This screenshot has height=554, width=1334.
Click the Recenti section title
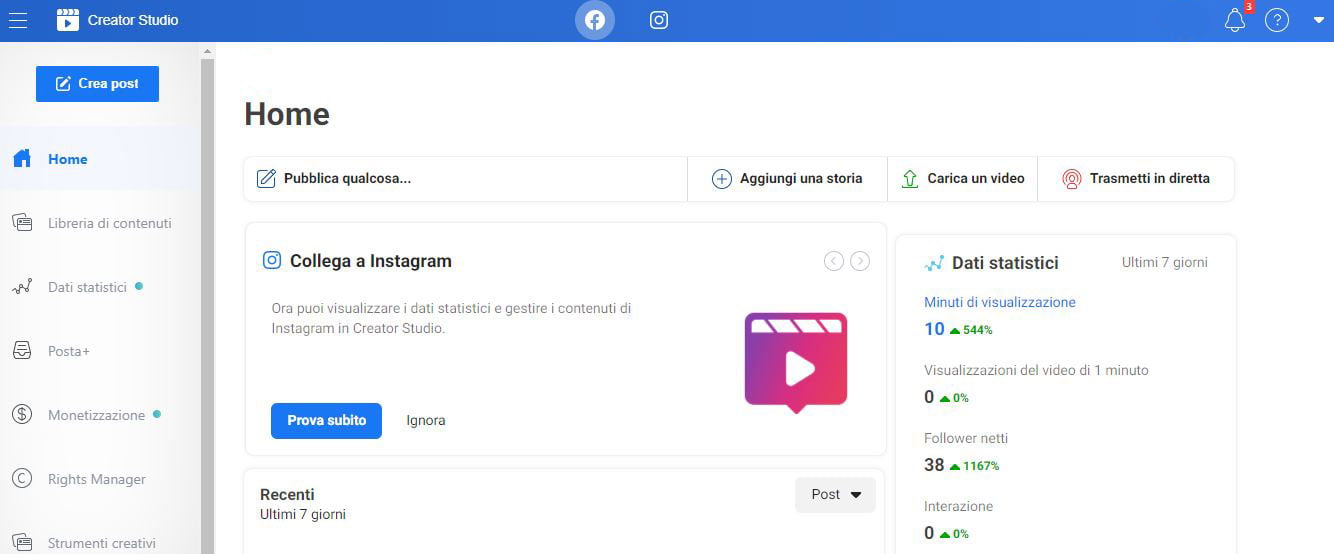click(287, 494)
